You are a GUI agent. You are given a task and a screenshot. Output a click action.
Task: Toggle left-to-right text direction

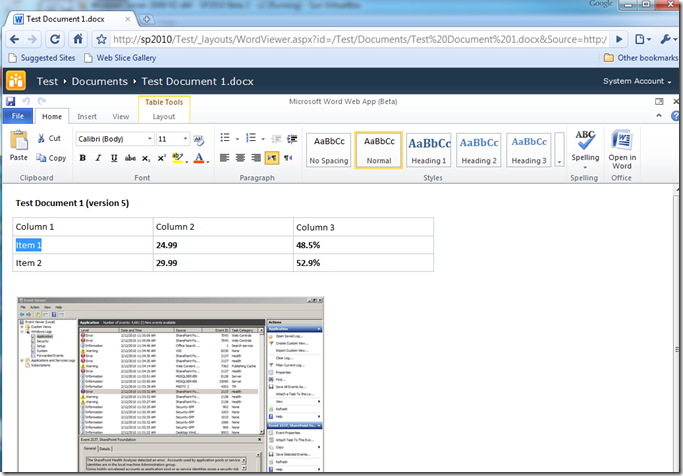[272, 158]
